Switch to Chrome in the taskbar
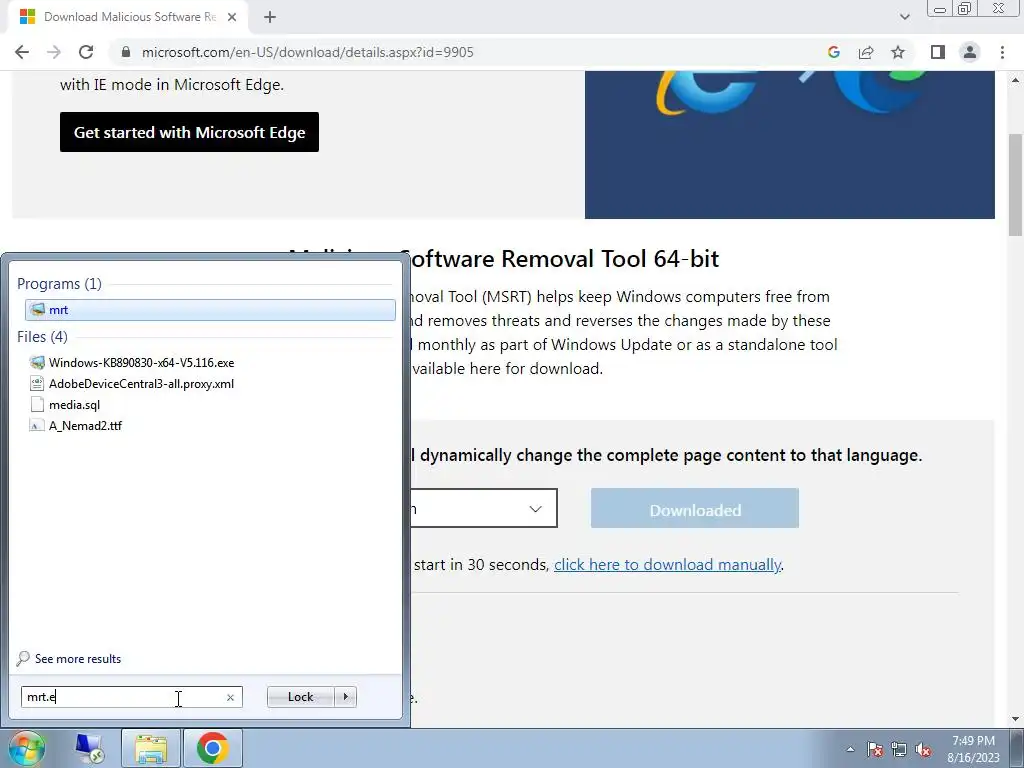 click(x=213, y=748)
